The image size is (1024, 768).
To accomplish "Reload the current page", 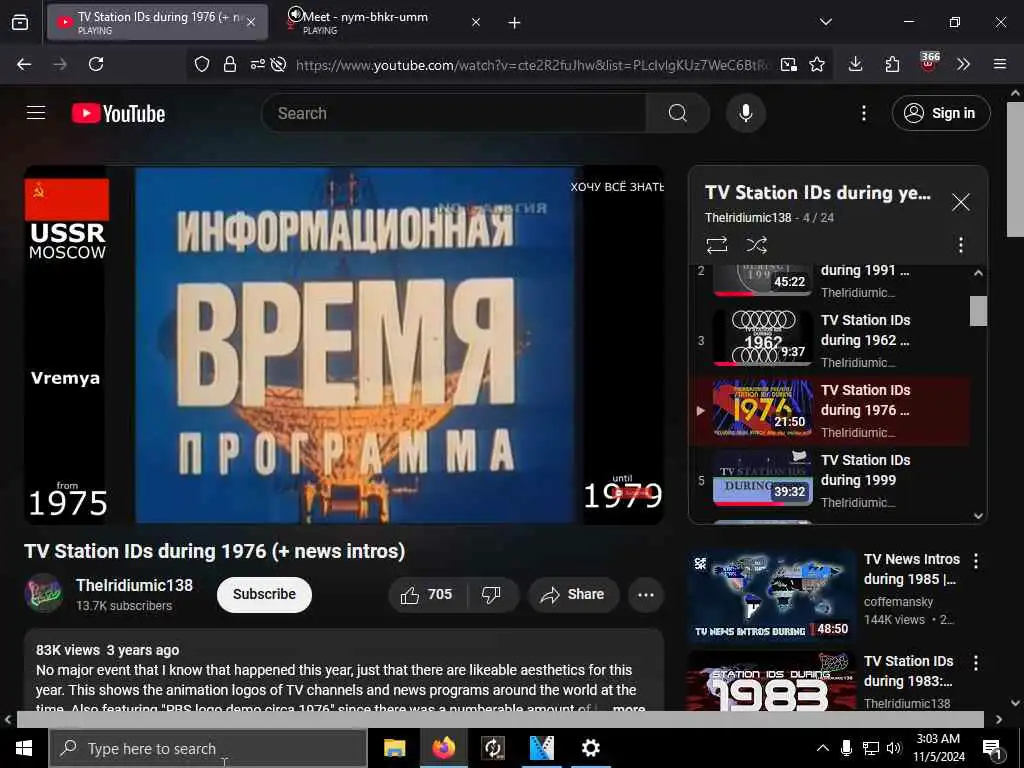I will [96, 64].
